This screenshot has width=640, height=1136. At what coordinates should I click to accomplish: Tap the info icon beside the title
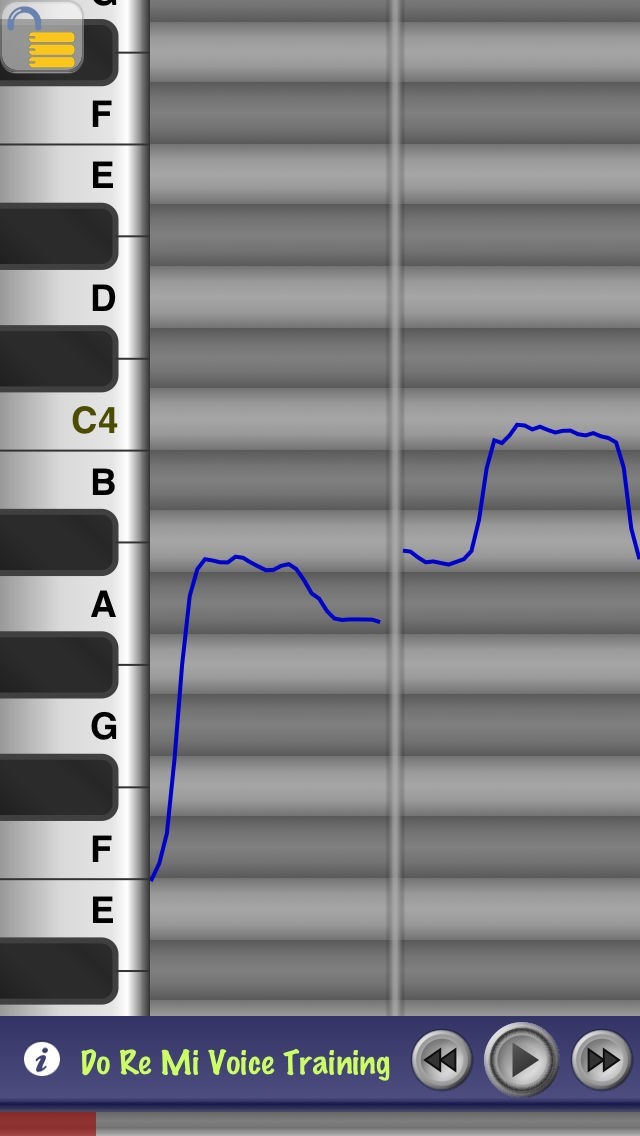42,1059
